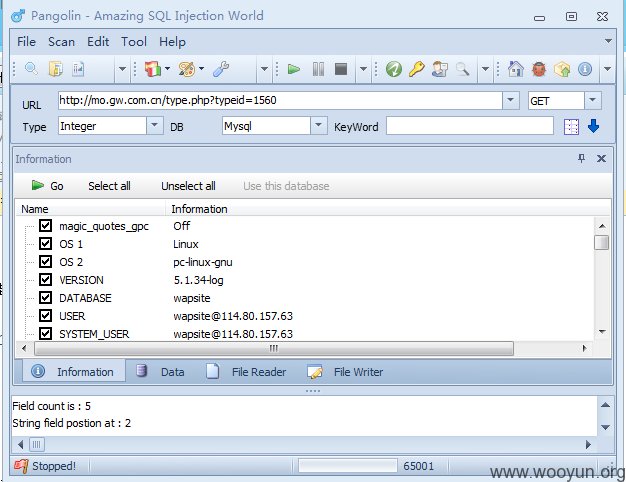Click the magnifier scan icon in toolbar
The height and width of the screenshot is (482, 626).
pyautogui.click(x=31, y=69)
